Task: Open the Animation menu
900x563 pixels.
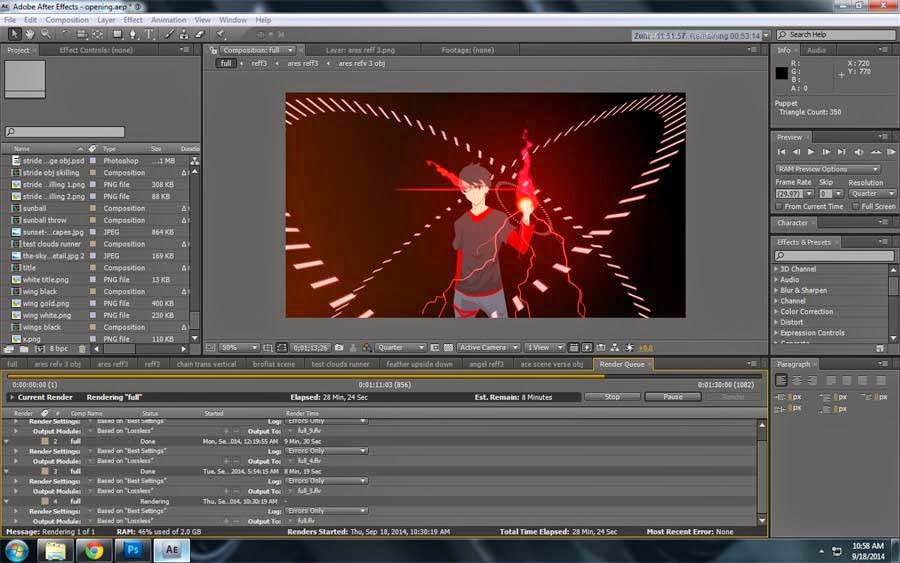Action: tap(168, 20)
